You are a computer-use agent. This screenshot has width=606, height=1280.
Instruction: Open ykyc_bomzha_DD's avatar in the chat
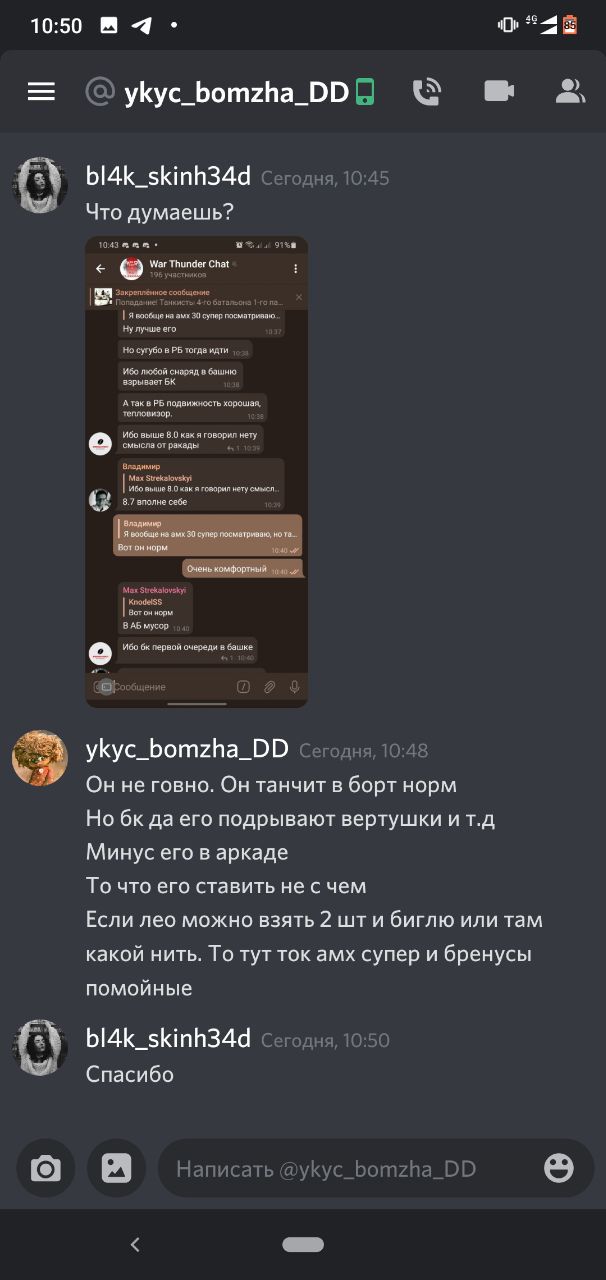tap(40, 758)
